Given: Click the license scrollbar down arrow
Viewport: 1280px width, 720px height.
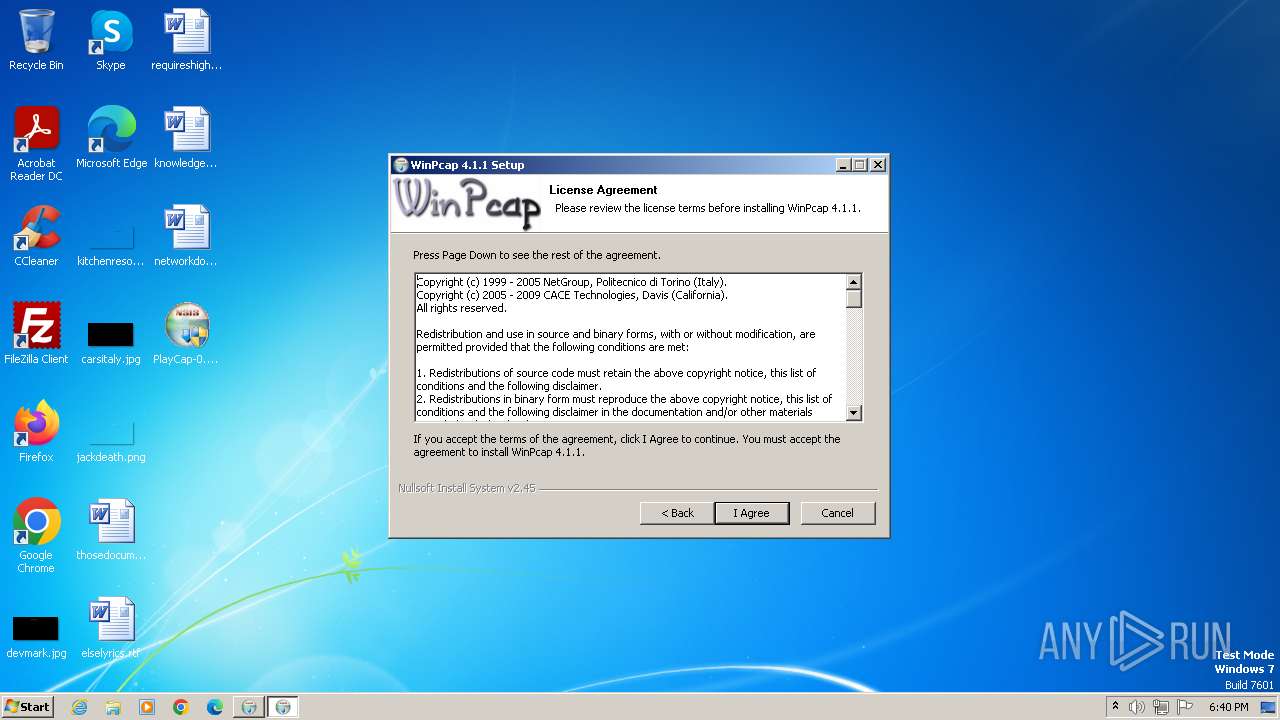Looking at the screenshot, I should click(853, 413).
